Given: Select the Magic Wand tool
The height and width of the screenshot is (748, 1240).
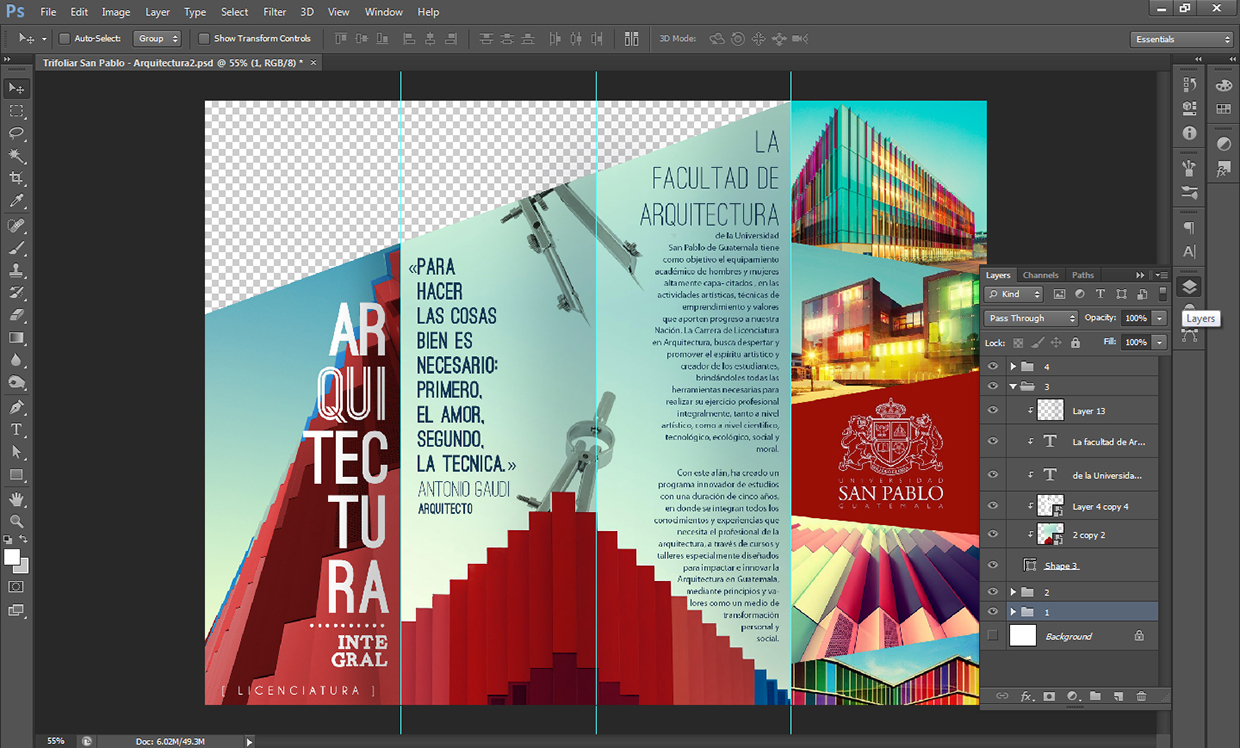Looking at the screenshot, I should (17, 156).
